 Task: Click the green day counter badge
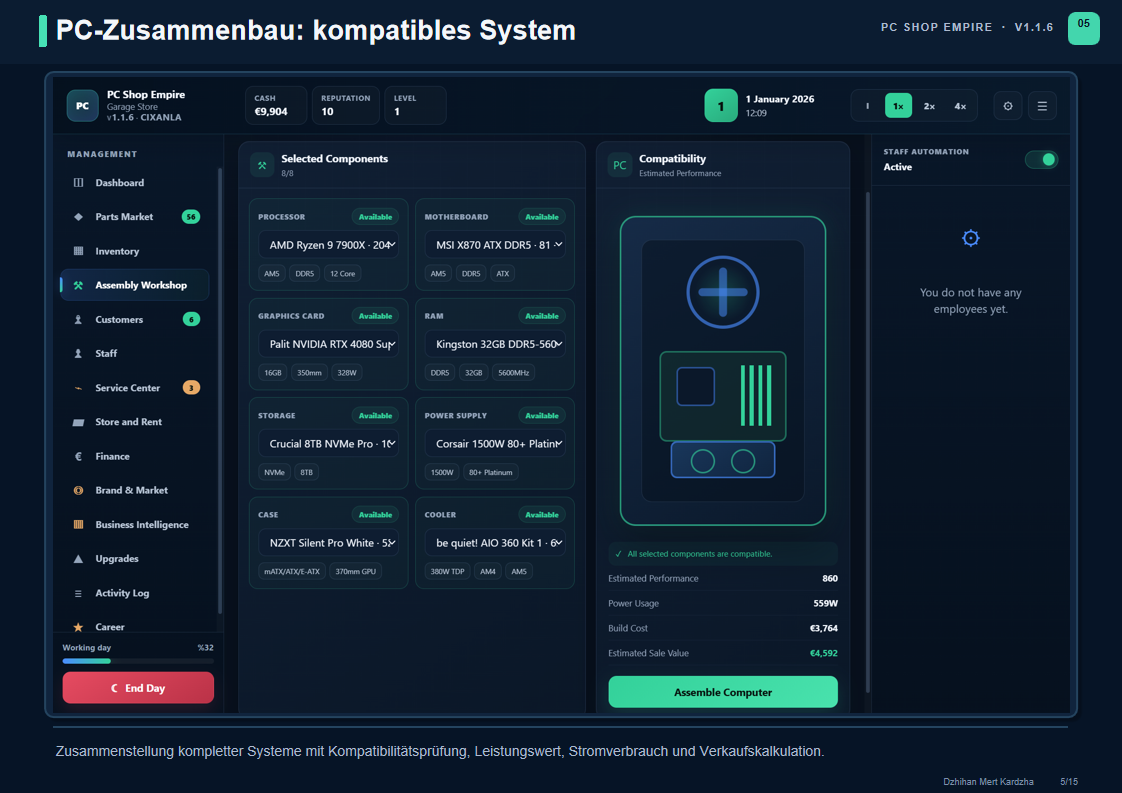pyautogui.click(x=721, y=106)
